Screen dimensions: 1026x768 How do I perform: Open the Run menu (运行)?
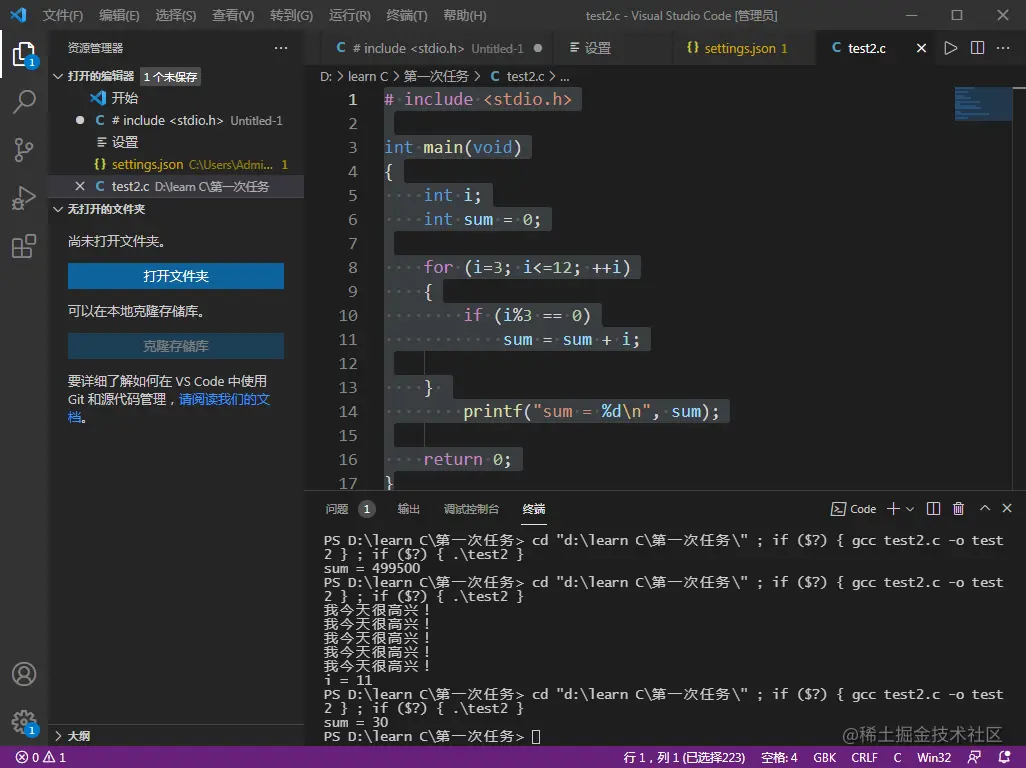(349, 15)
